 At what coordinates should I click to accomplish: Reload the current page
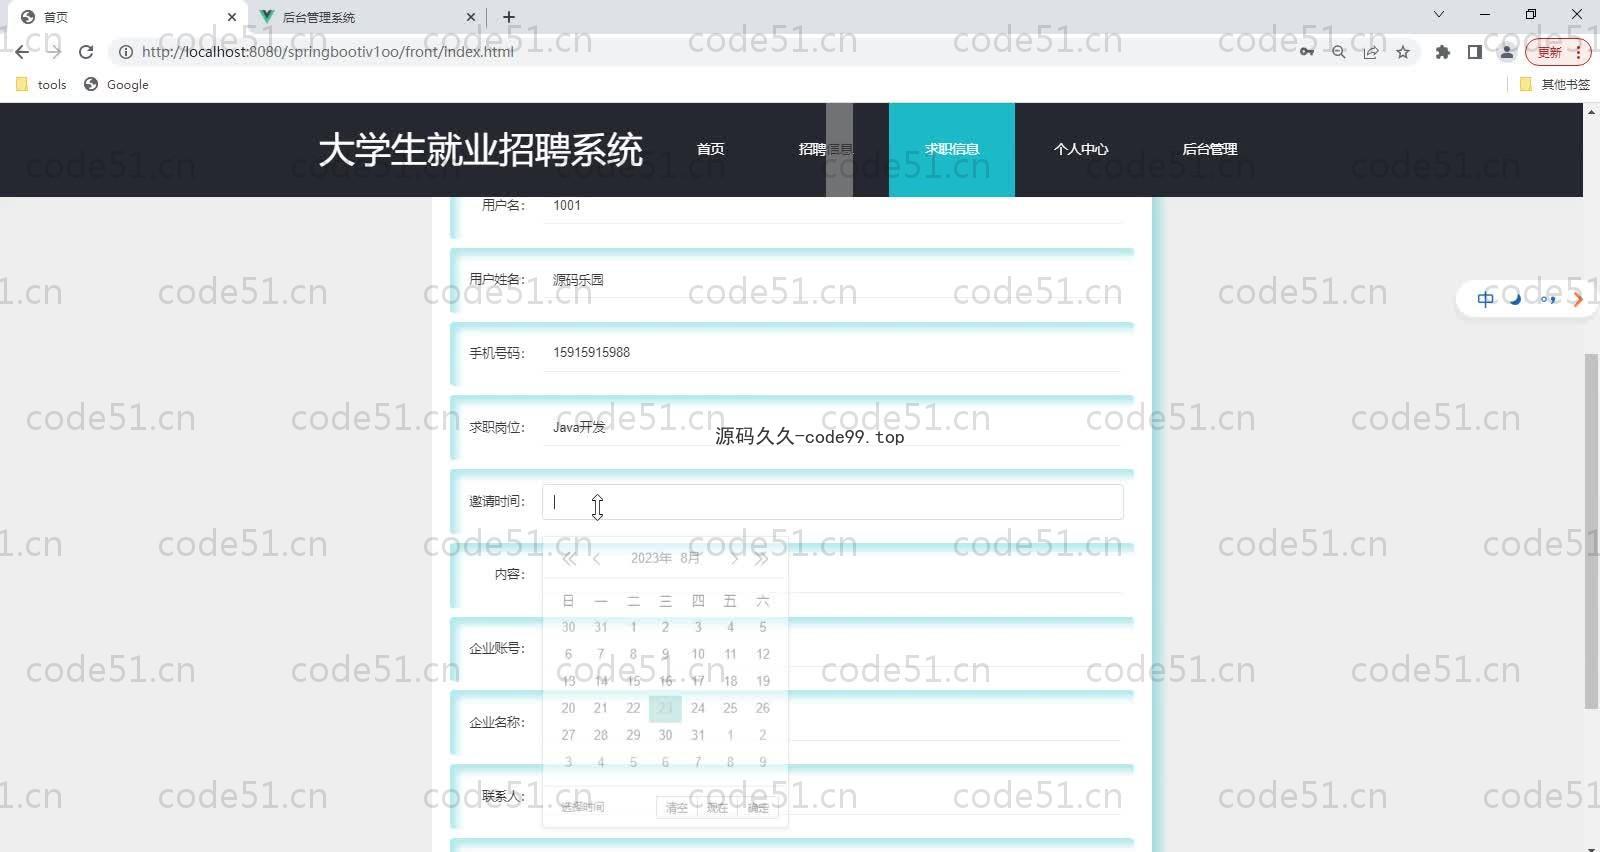[x=86, y=52]
